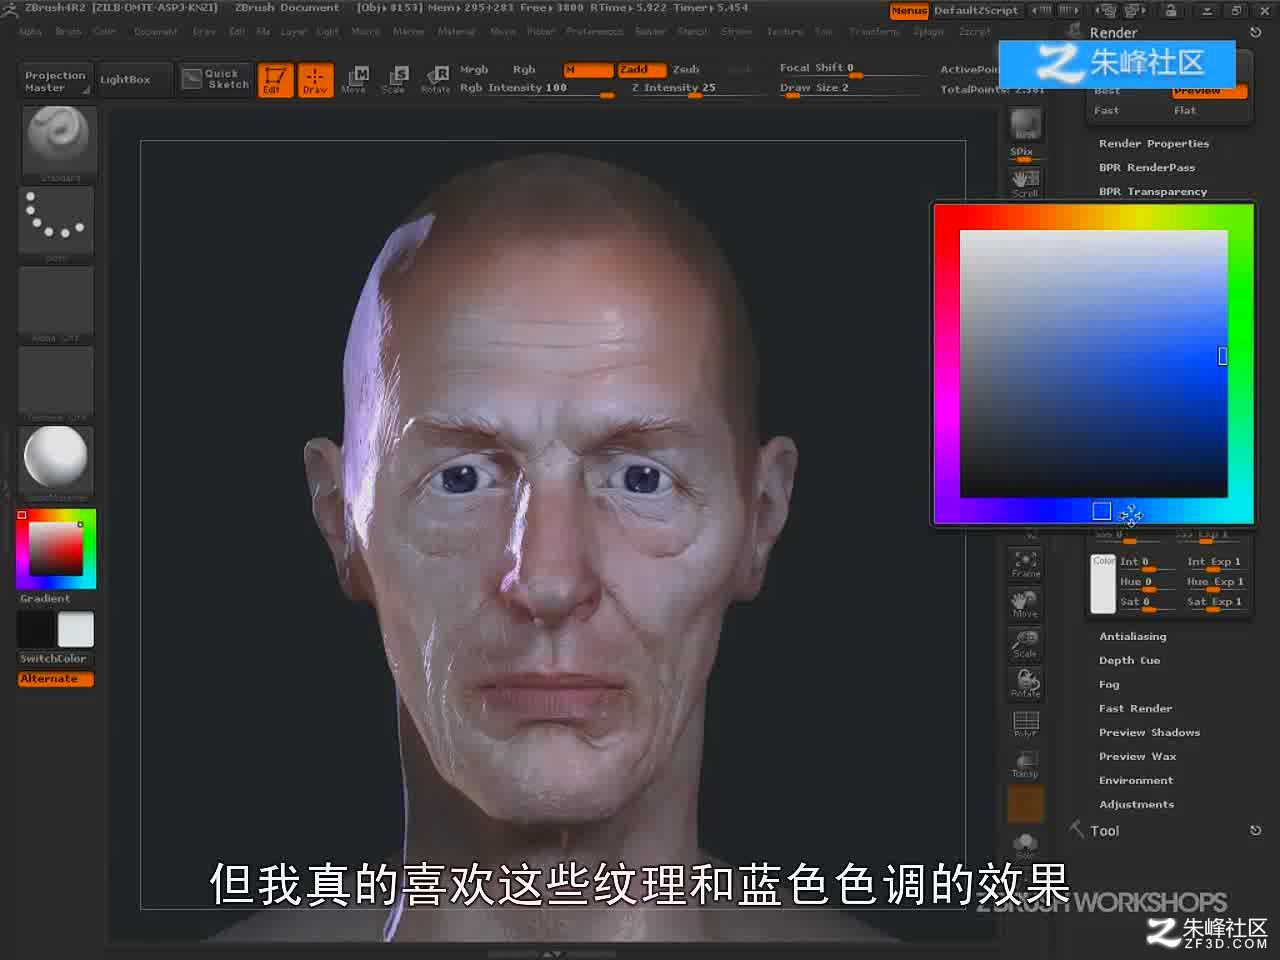Open the Preferences menu
The width and height of the screenshot is (1280, 960).
595,32
